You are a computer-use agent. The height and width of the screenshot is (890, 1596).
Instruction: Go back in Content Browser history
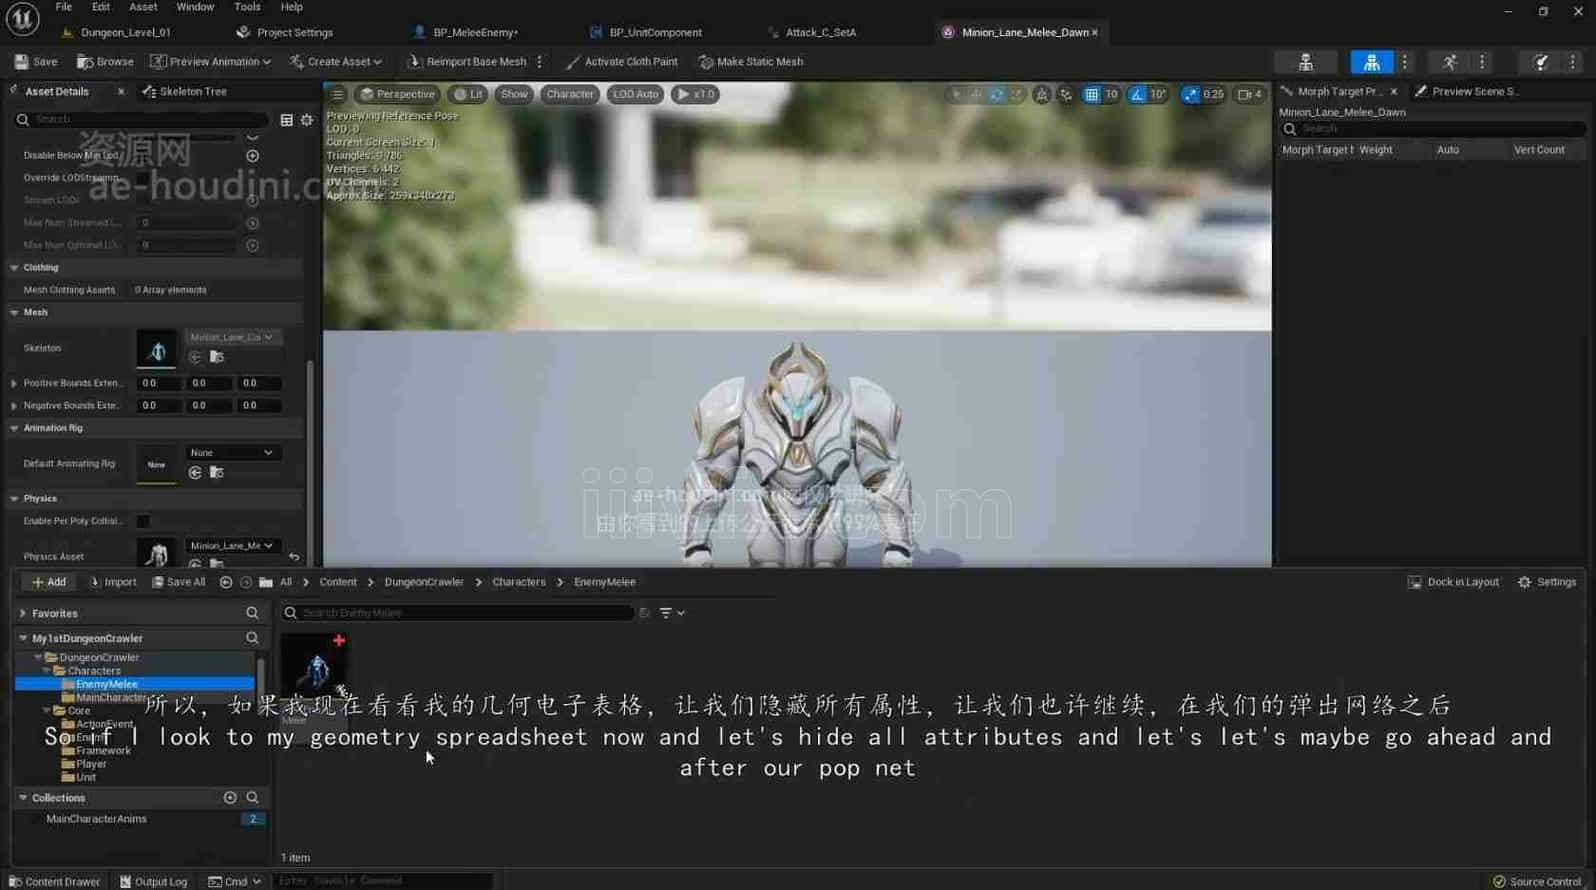pos(226,582)
